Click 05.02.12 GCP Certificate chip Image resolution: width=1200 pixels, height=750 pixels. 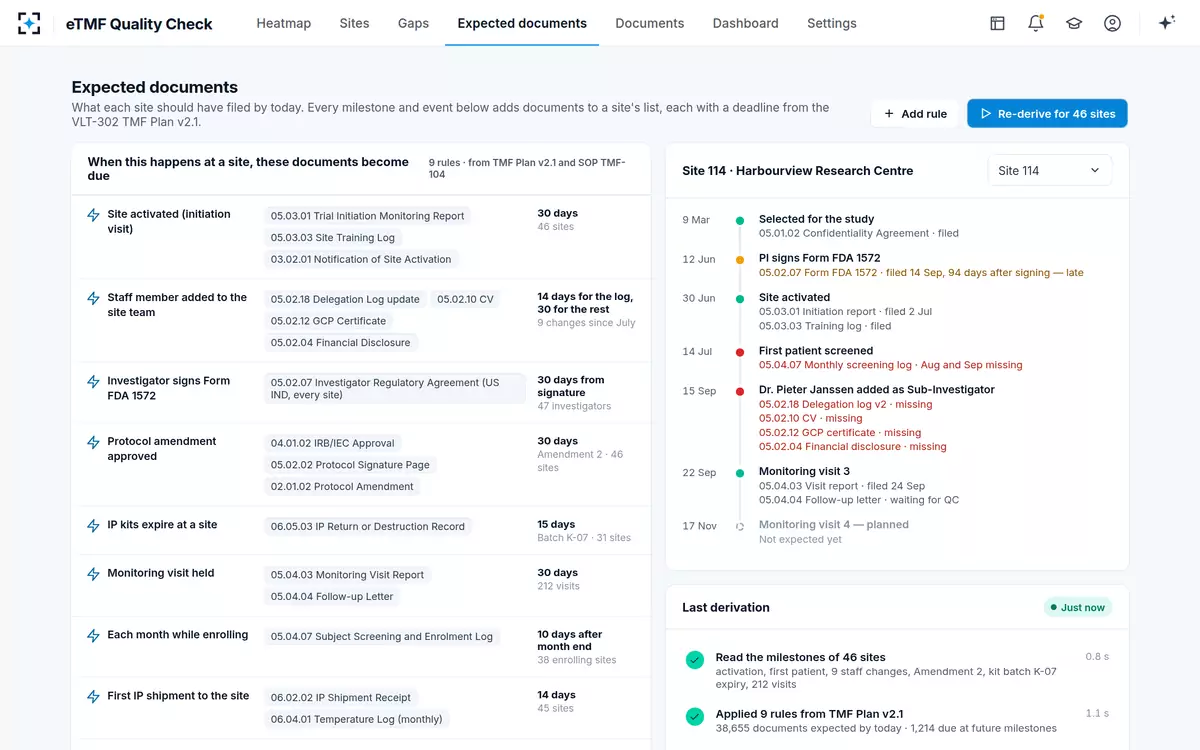[x=328, y=321]
